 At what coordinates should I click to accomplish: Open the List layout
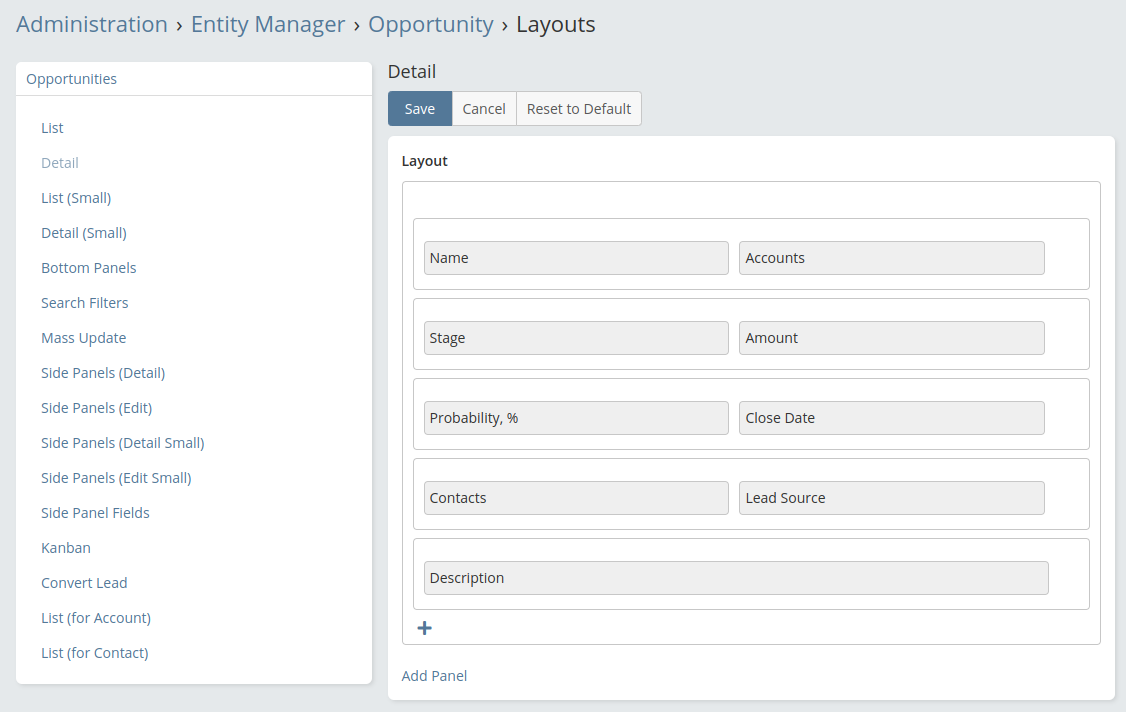[x=52, y=128]
